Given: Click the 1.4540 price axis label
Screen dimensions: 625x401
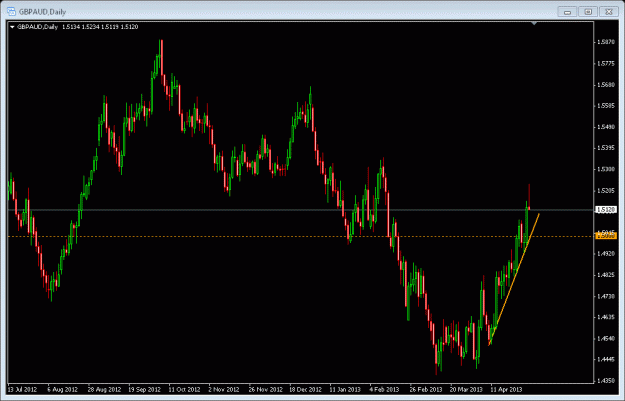Looking at the screenshot, I should click(606, 338).
